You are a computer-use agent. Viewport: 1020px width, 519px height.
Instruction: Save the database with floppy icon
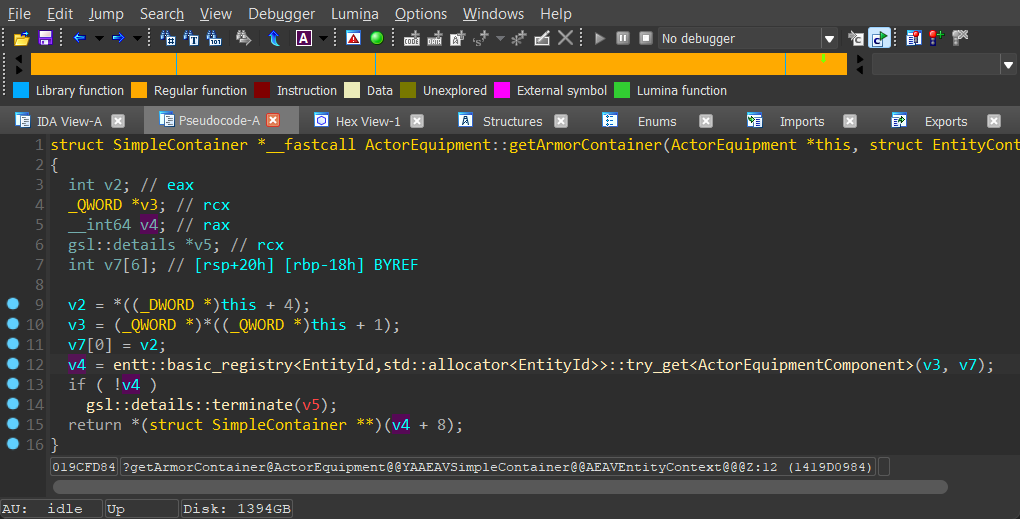pos(45,38)
